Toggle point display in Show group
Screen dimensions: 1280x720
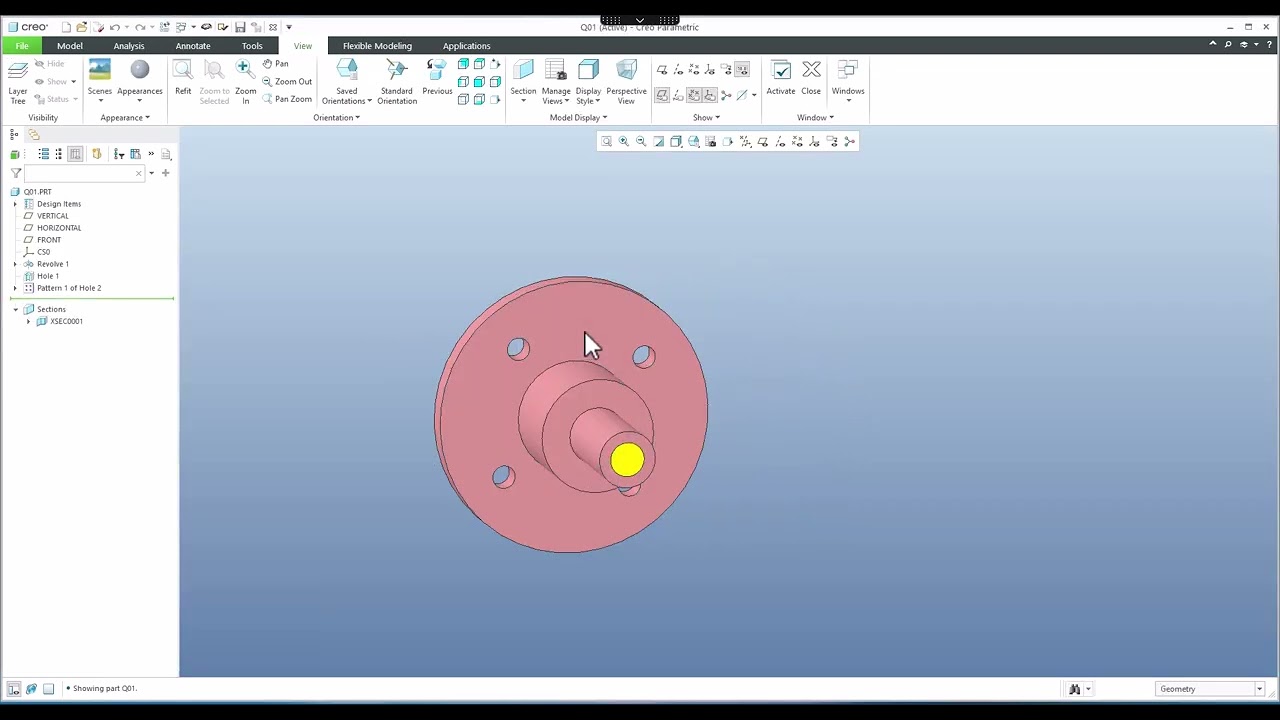(694, 70)
